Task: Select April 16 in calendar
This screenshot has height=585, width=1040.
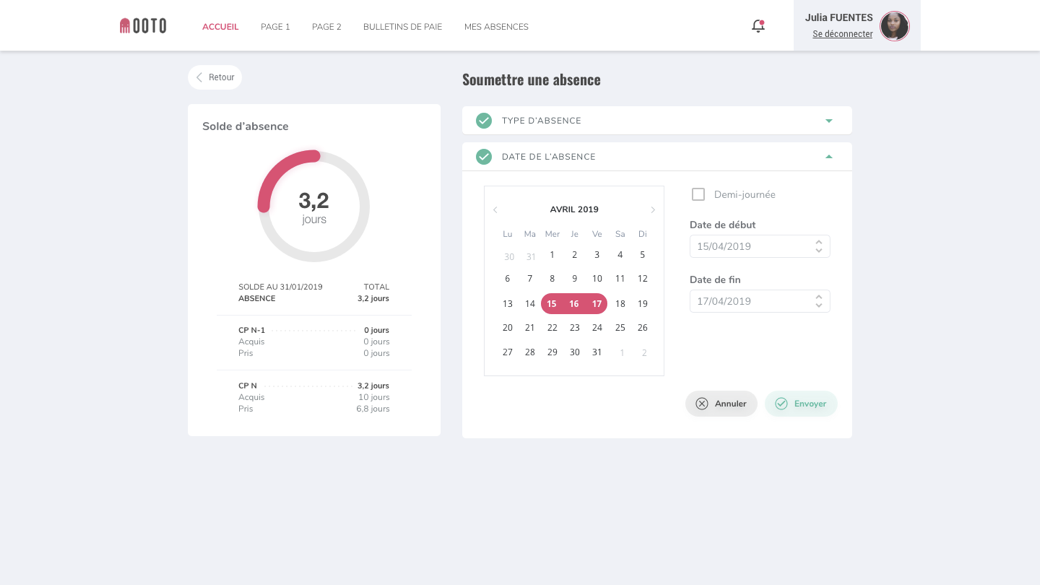Action: pos(574,304)
